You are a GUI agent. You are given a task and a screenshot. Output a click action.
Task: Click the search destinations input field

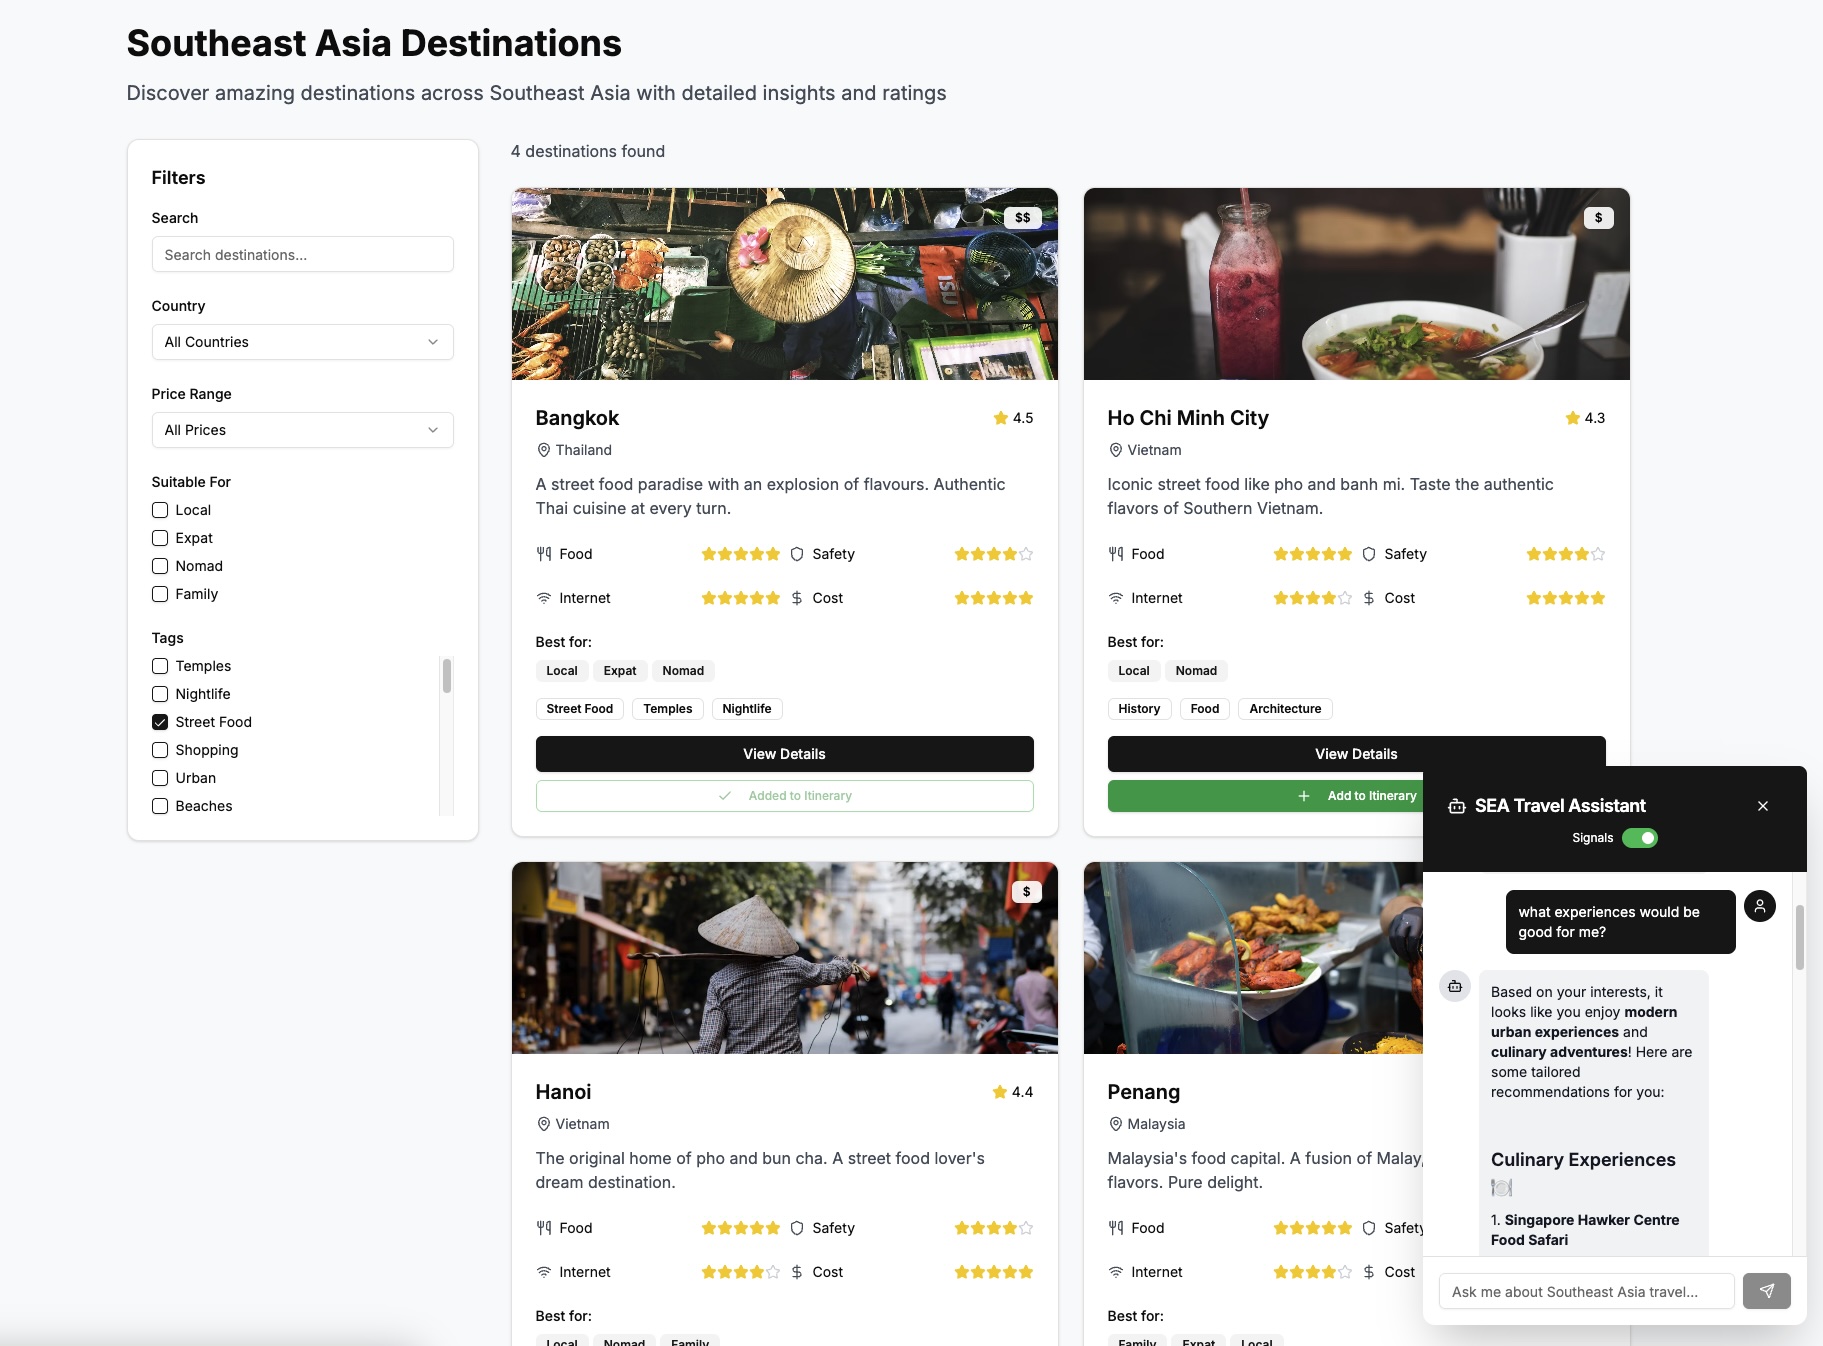click(x=302, y=254)
